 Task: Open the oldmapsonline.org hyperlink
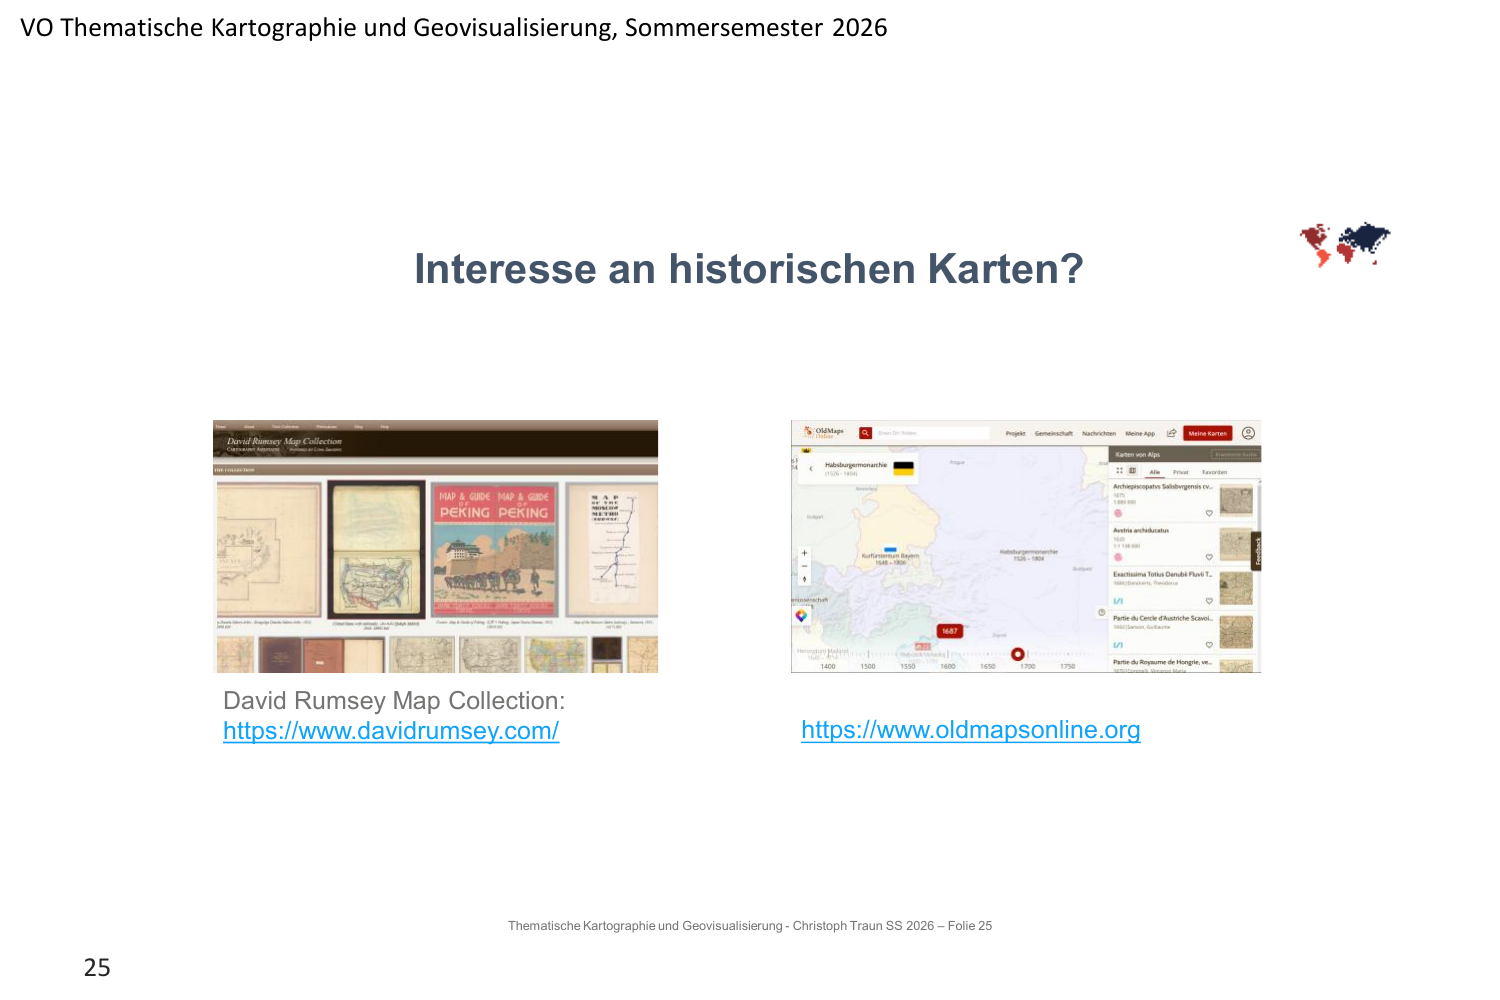pyautogui.click(x=970, y=730)
